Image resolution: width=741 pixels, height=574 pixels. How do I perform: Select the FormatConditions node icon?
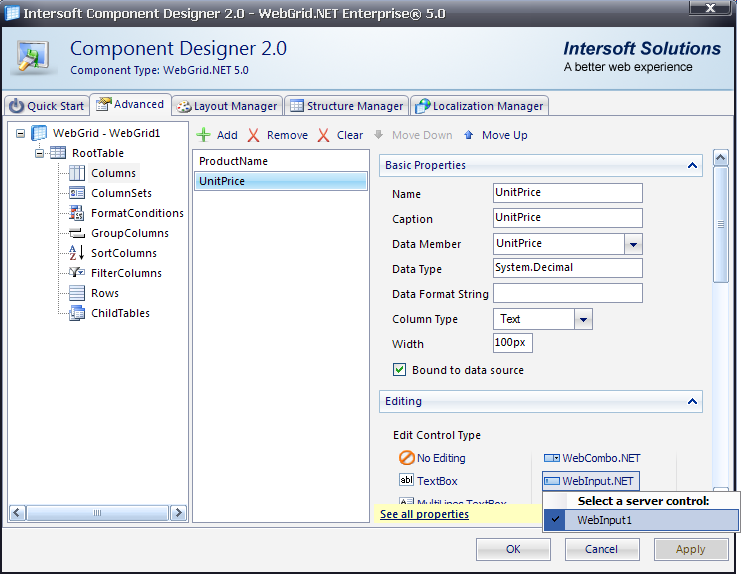click(x=77, y=213)
